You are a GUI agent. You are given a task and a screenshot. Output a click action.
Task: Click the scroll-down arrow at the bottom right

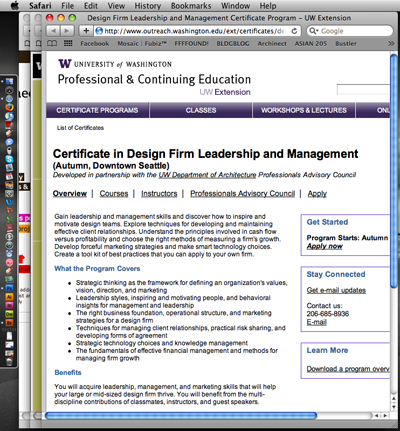pyautogui.click(x=394, y=407)
